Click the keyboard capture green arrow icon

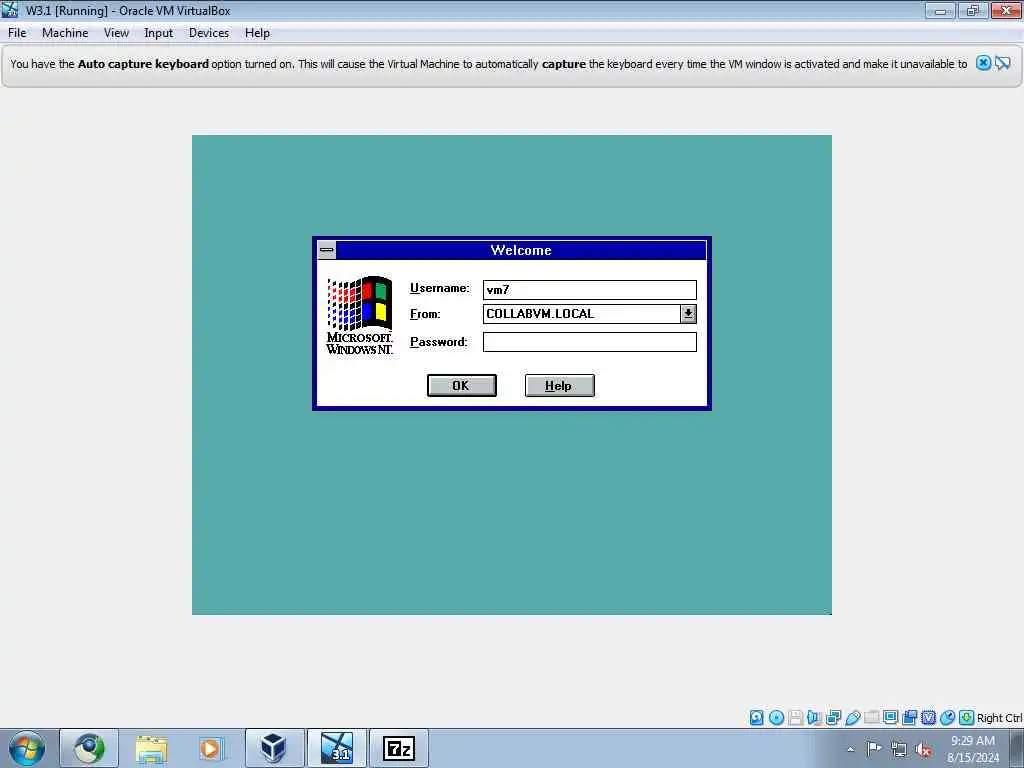[967, 718]
